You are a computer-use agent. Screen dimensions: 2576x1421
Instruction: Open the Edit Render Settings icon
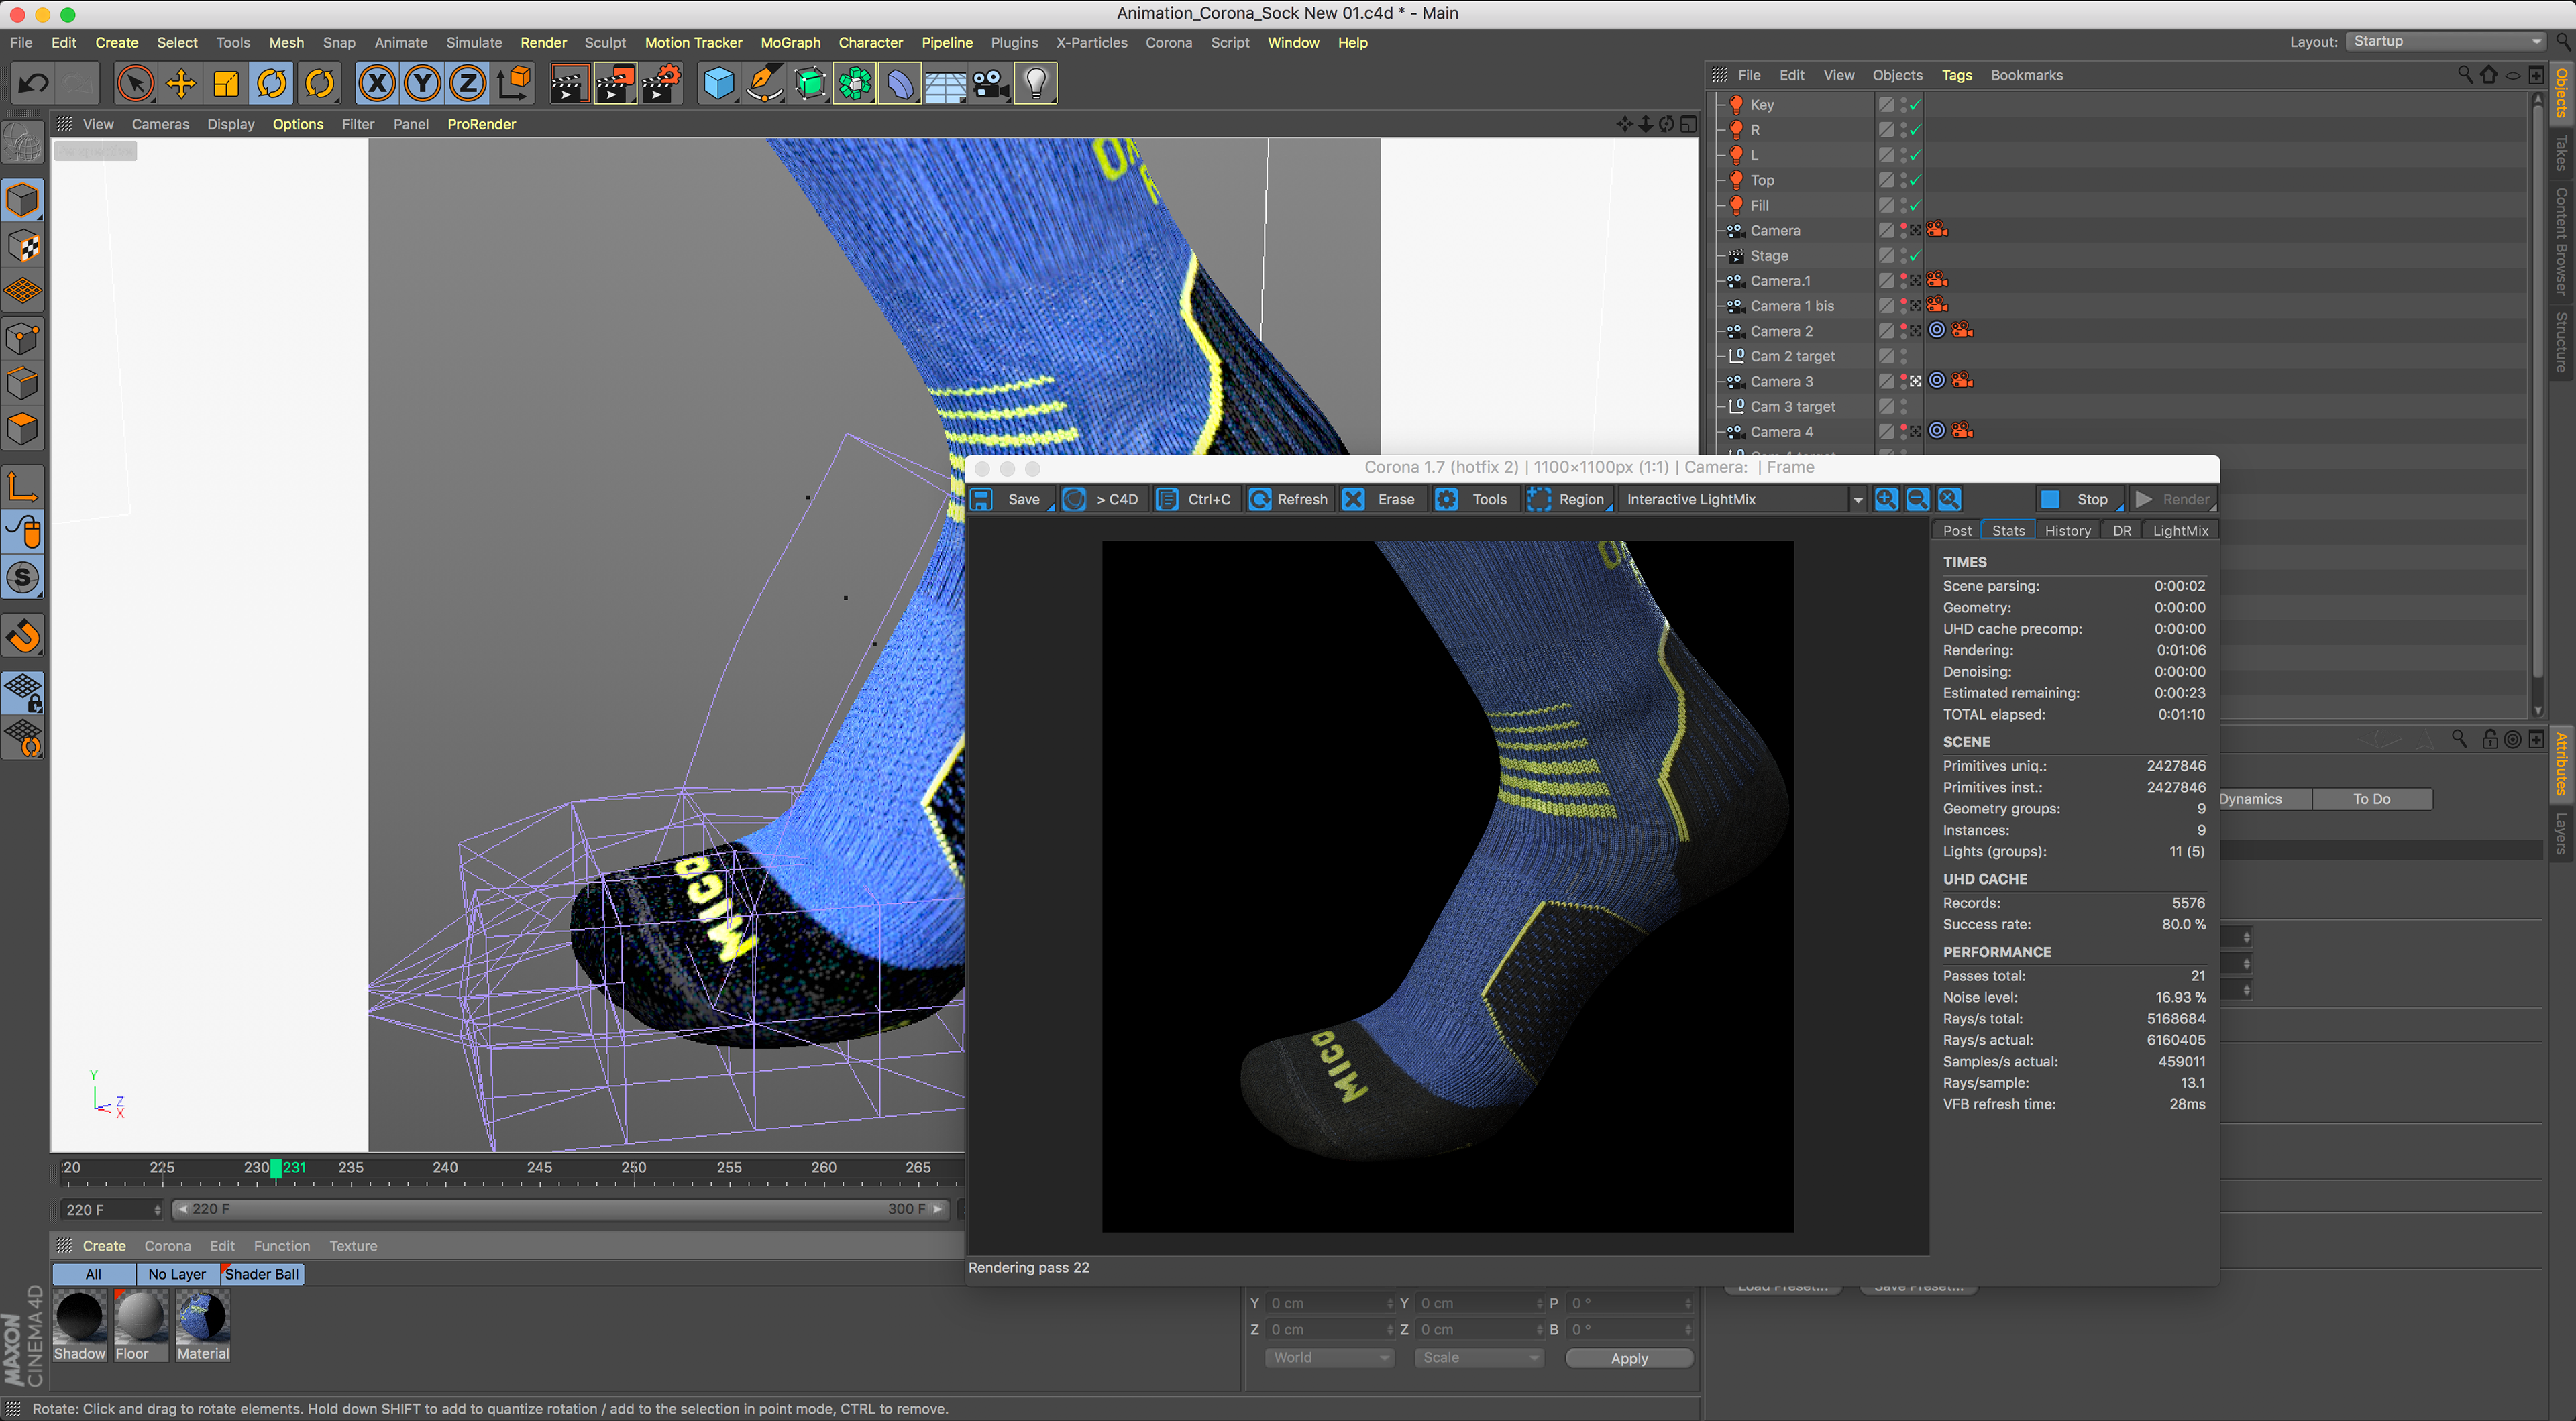click(661, 84)
